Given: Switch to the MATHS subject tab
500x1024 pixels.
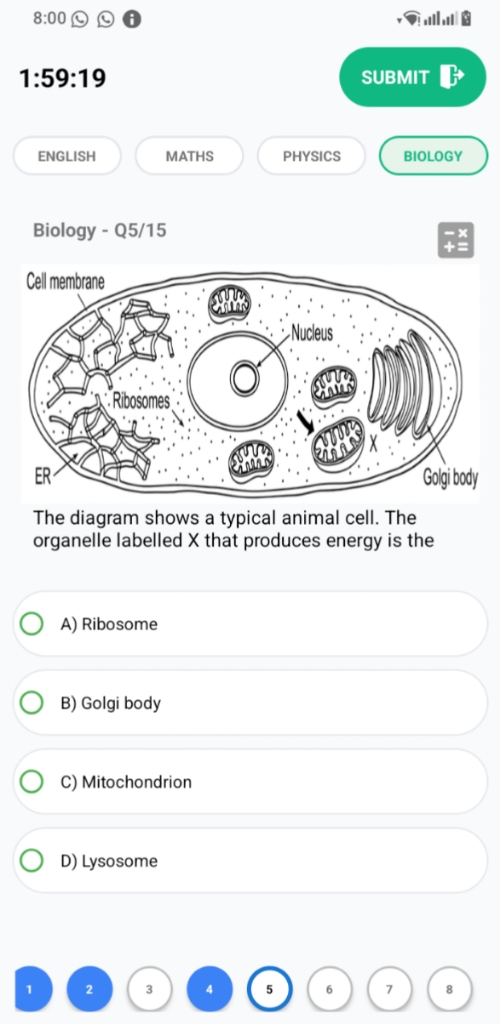Looking at the screenshot, I should tap(189, 156).
